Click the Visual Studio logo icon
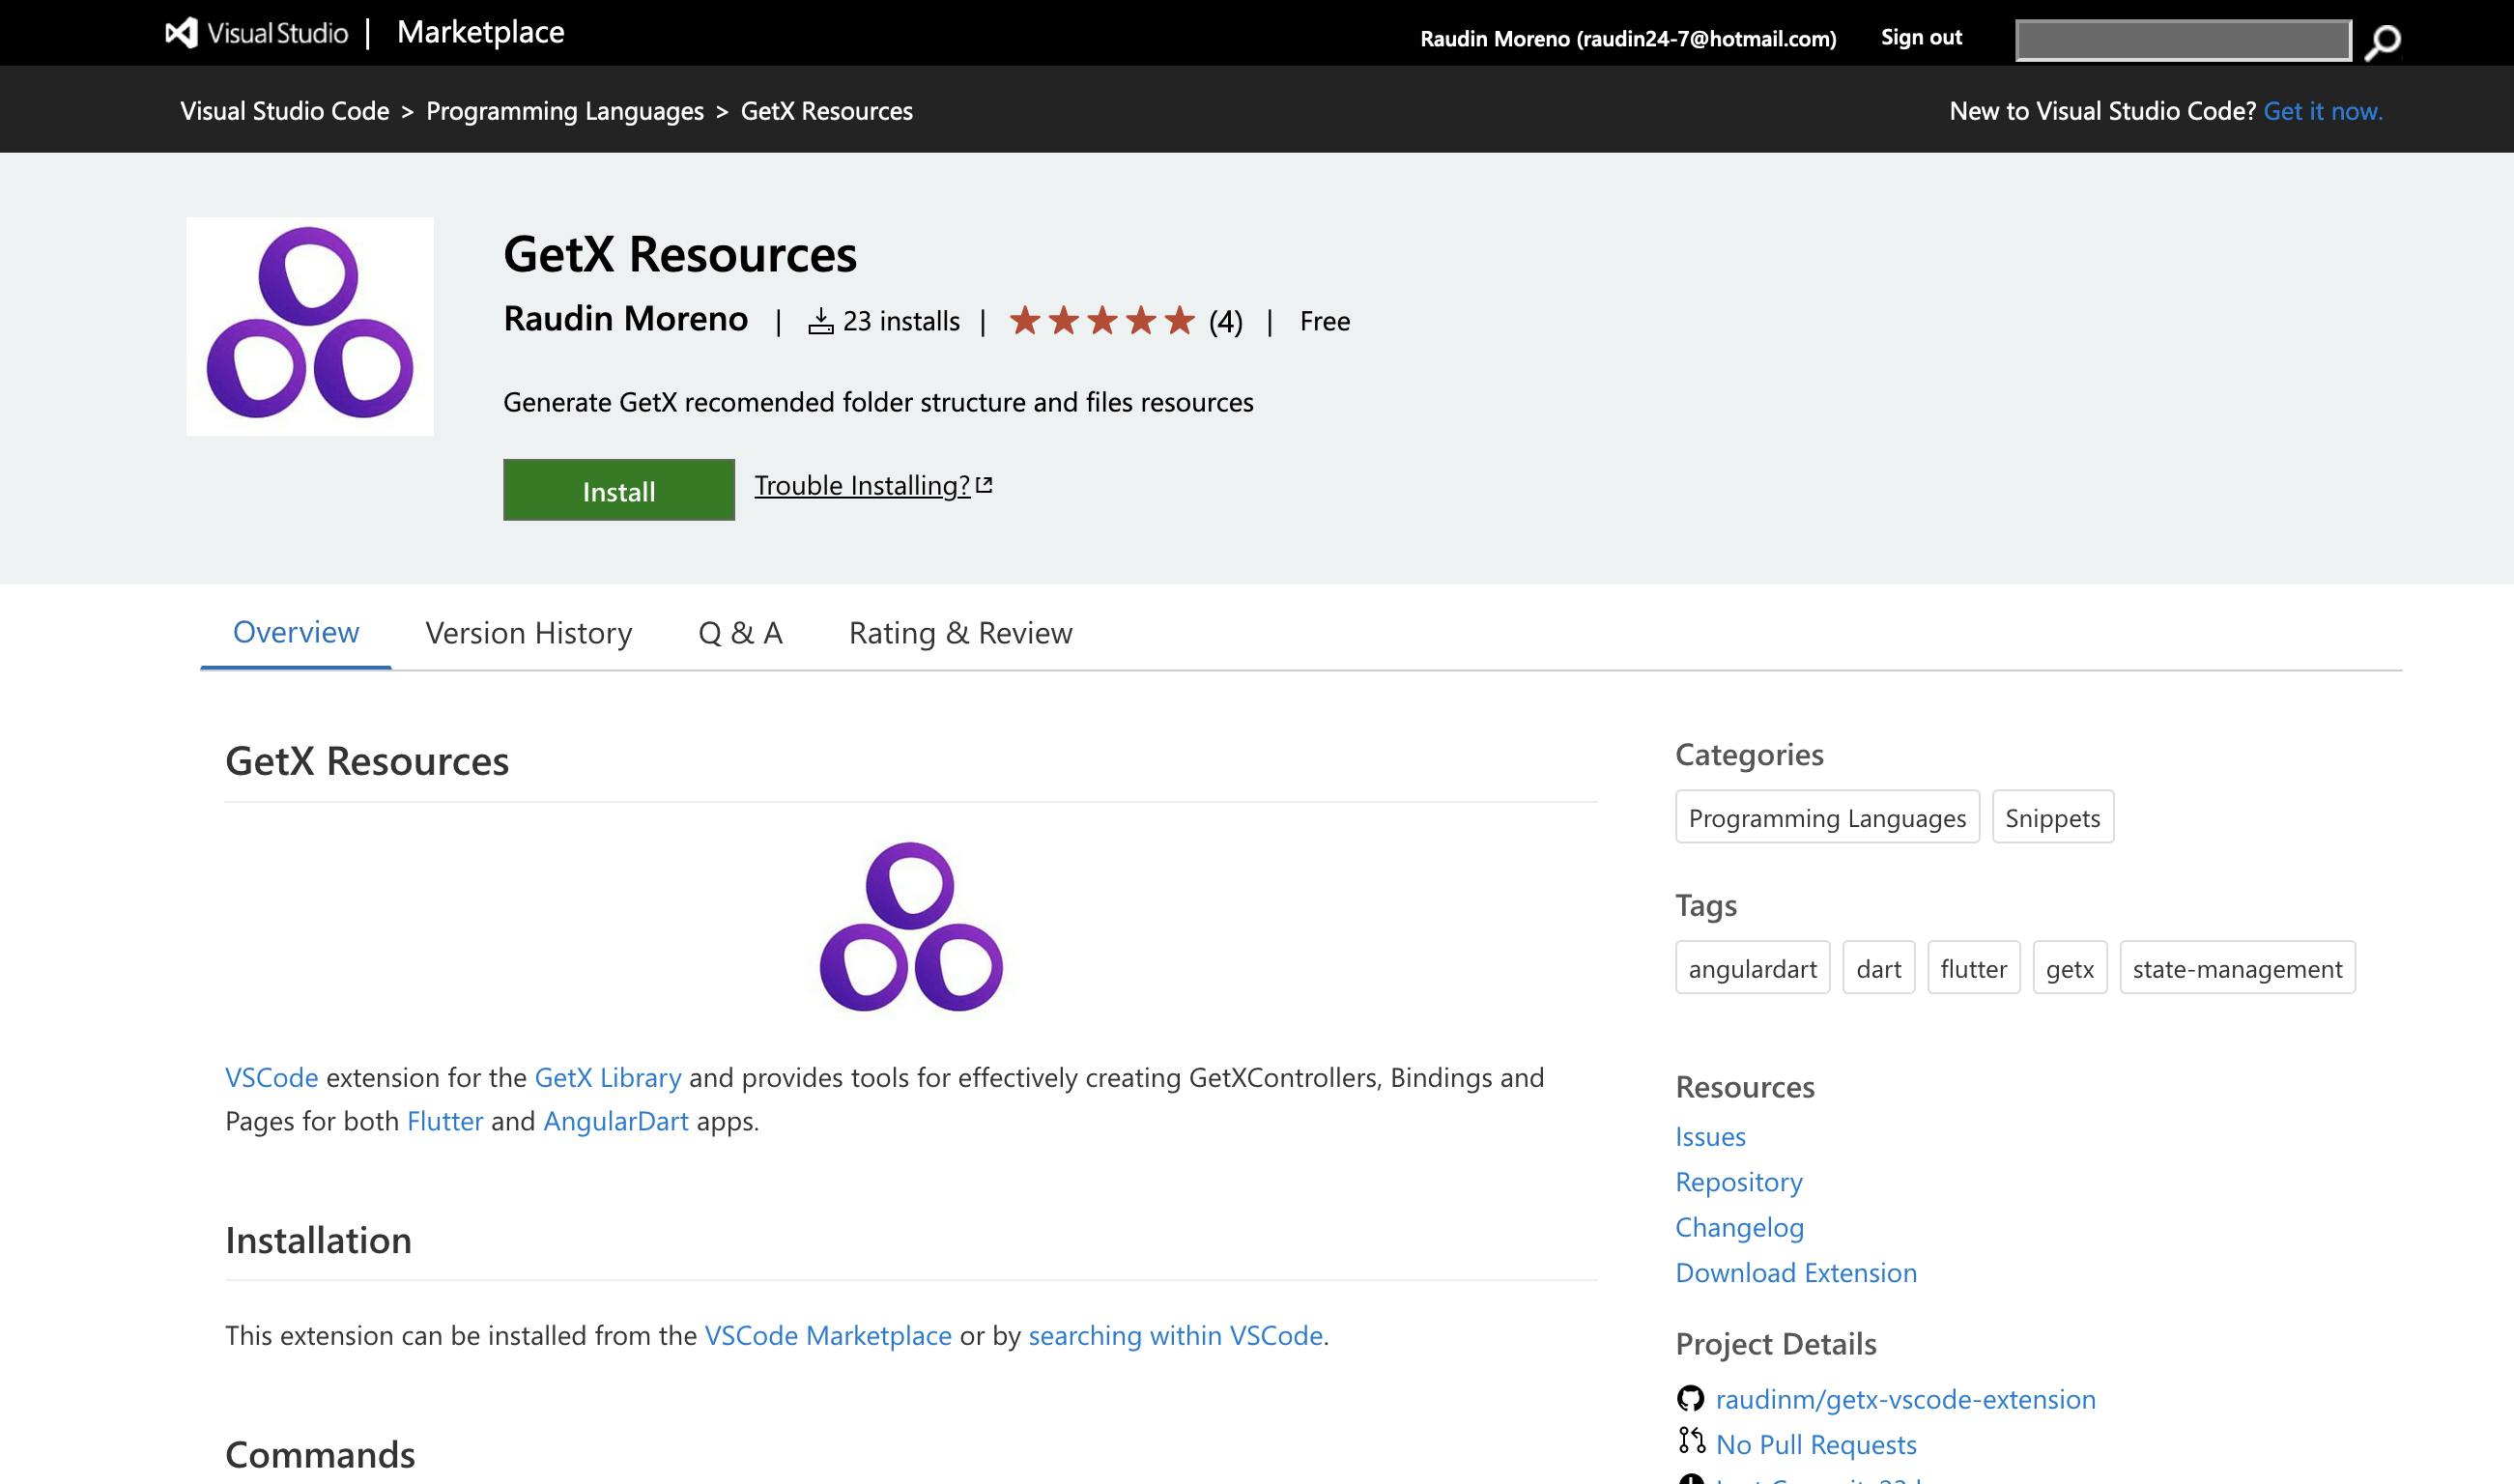Viewport: 2514px width, 1484px height. (x=181, y=33)
